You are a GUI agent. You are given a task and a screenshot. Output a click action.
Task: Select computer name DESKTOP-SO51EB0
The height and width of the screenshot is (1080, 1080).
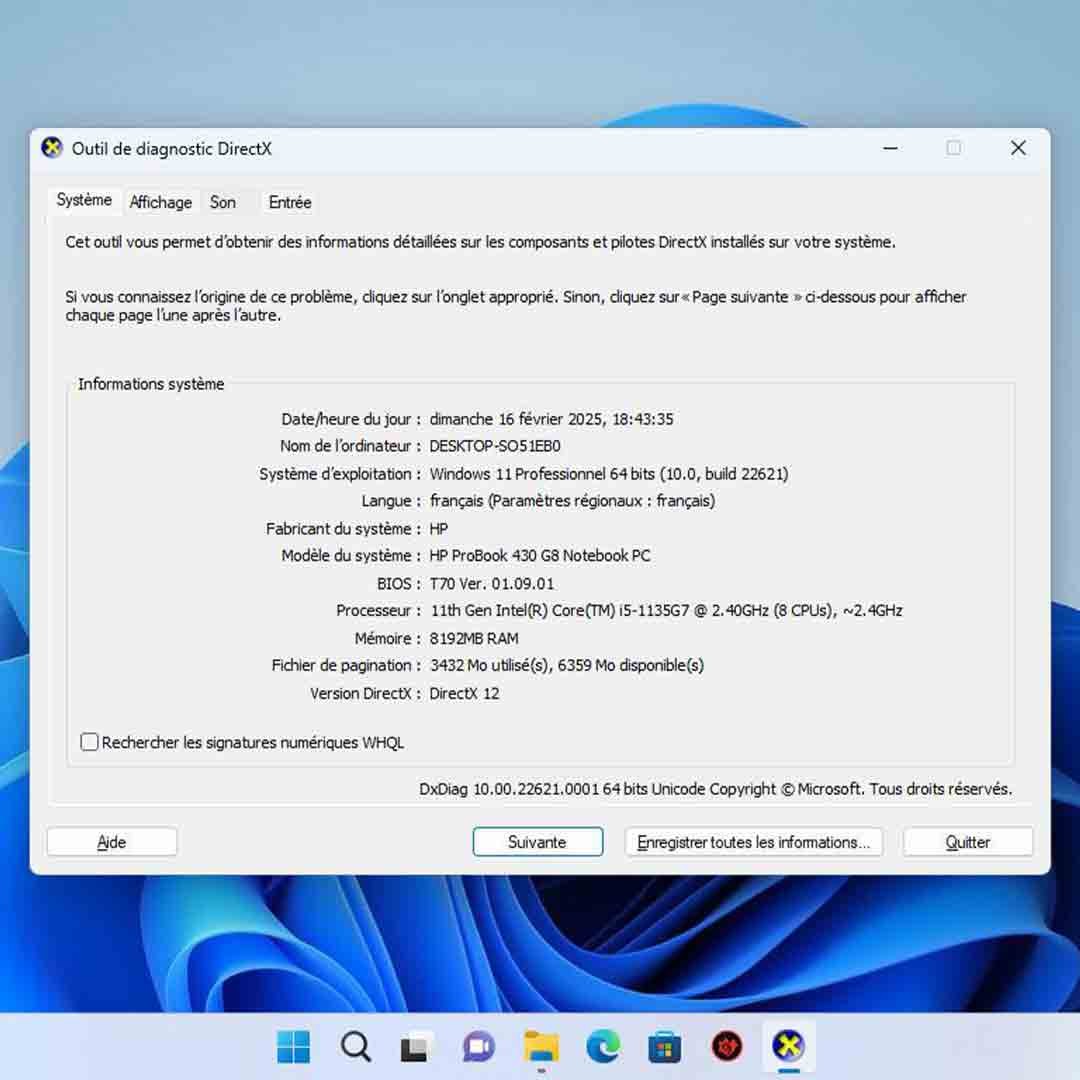(495, 446)
